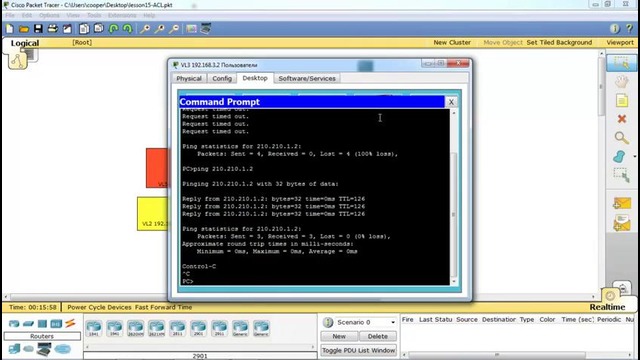640x360 pixels.
Task: Switch to the Config tab
Action: coord(222,78)
